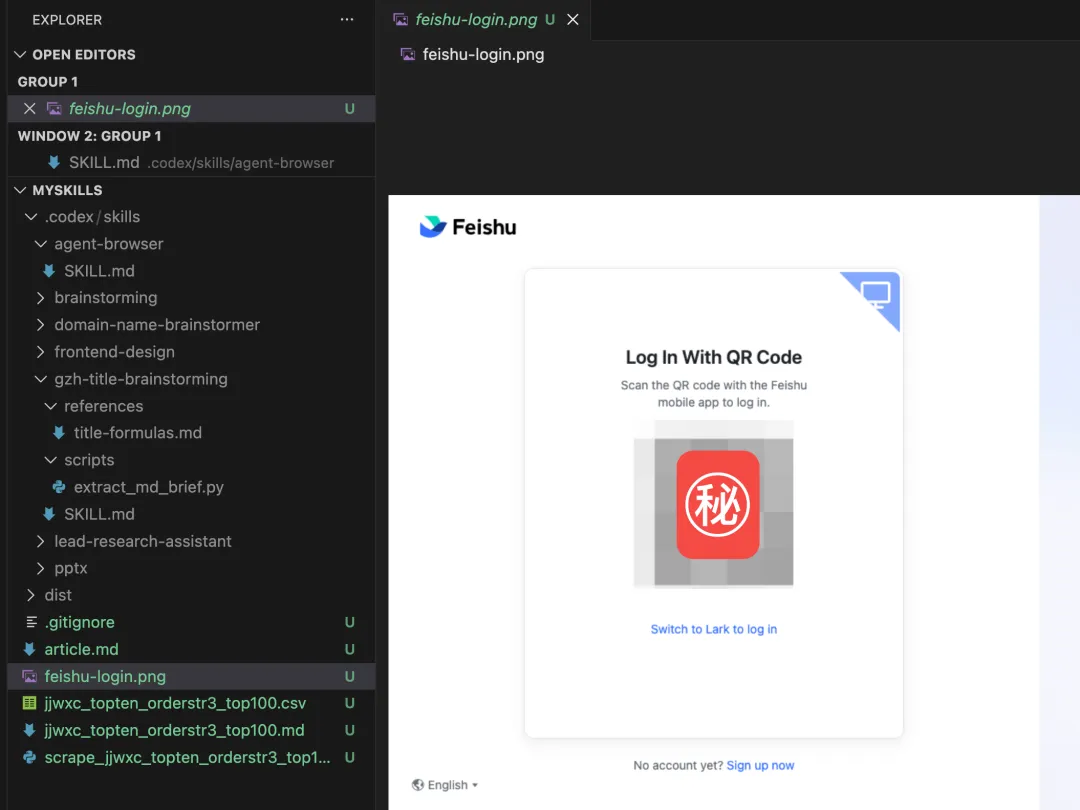Click the Explorer more actions ellipsis icon
Viewport: 1080px width, 810px height.
(346, 19)
